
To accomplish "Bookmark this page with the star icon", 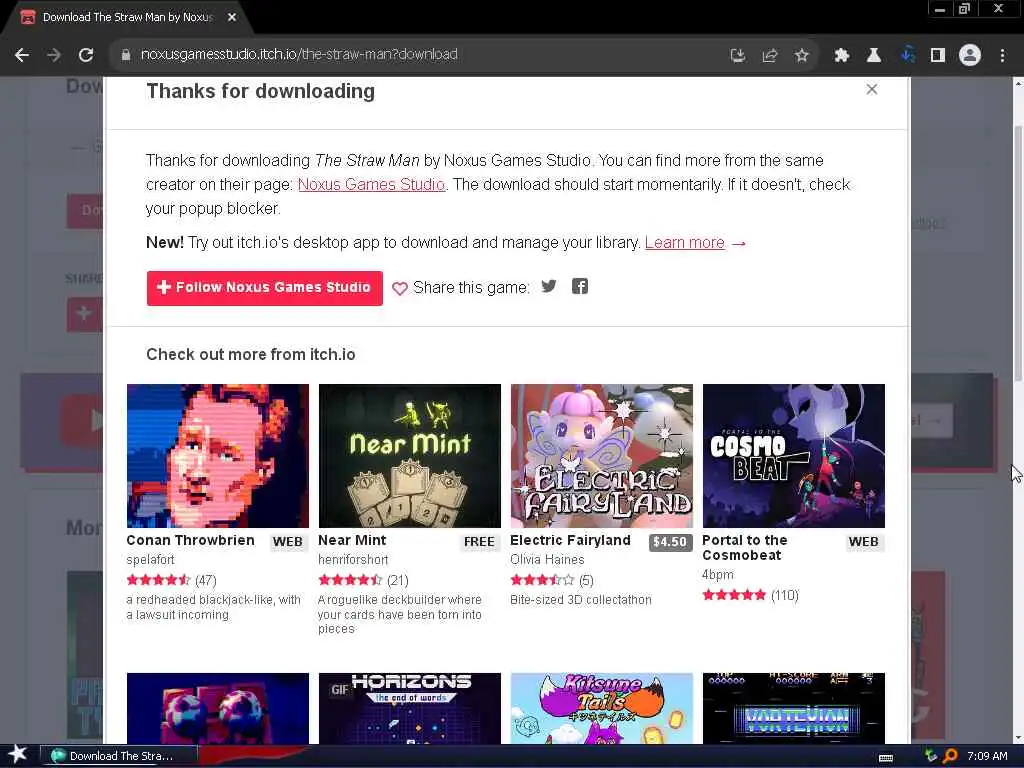I will click(801, 56).
